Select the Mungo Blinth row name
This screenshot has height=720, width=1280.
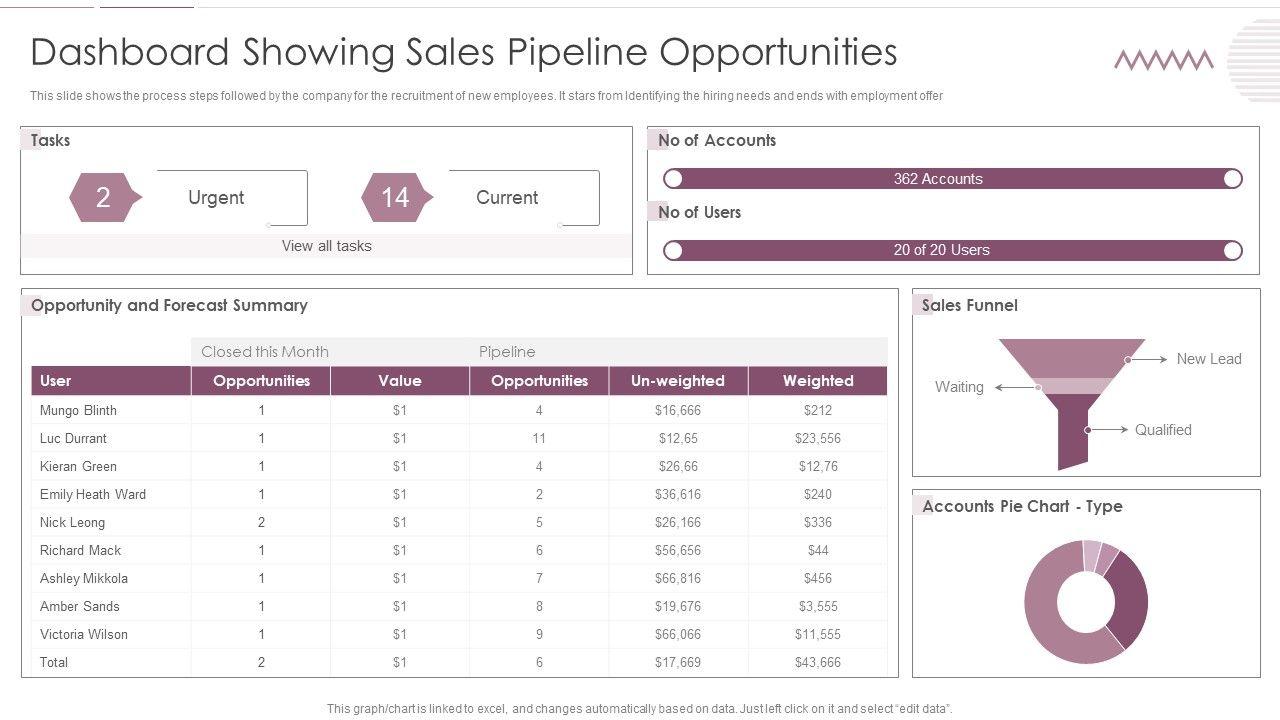click(78, 410)
